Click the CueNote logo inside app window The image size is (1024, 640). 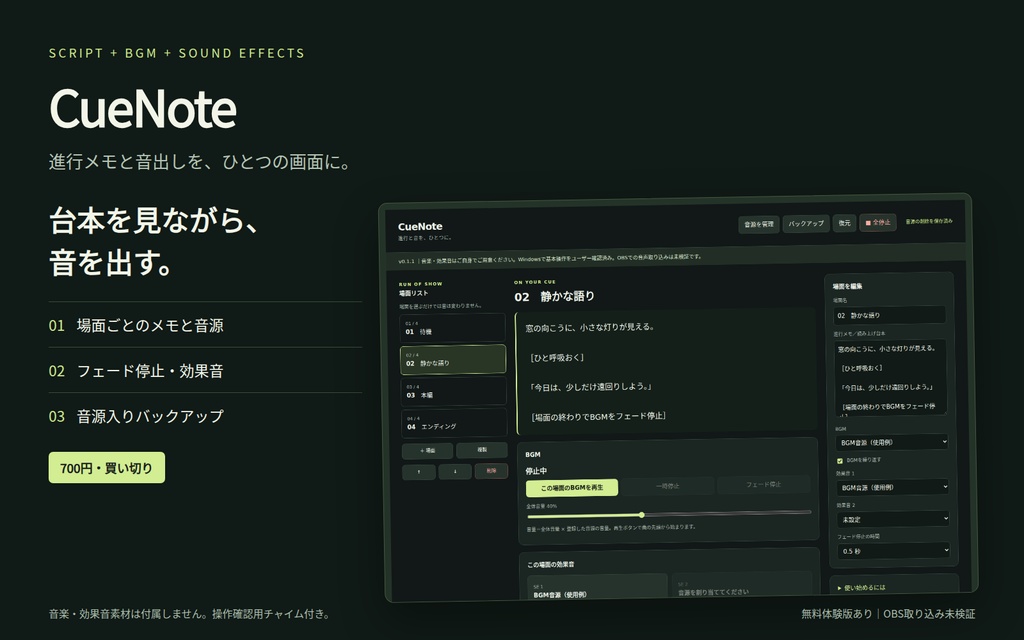pos(420,227)
